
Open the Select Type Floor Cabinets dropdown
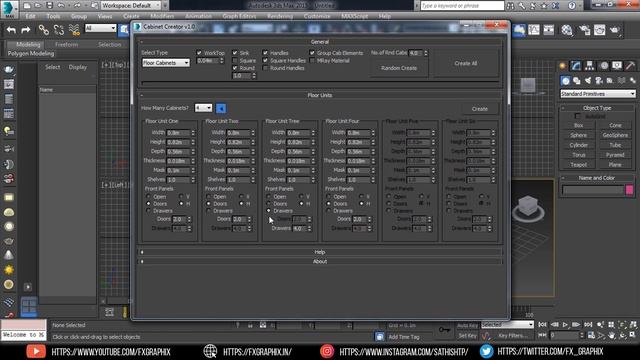tap(166, 63)
